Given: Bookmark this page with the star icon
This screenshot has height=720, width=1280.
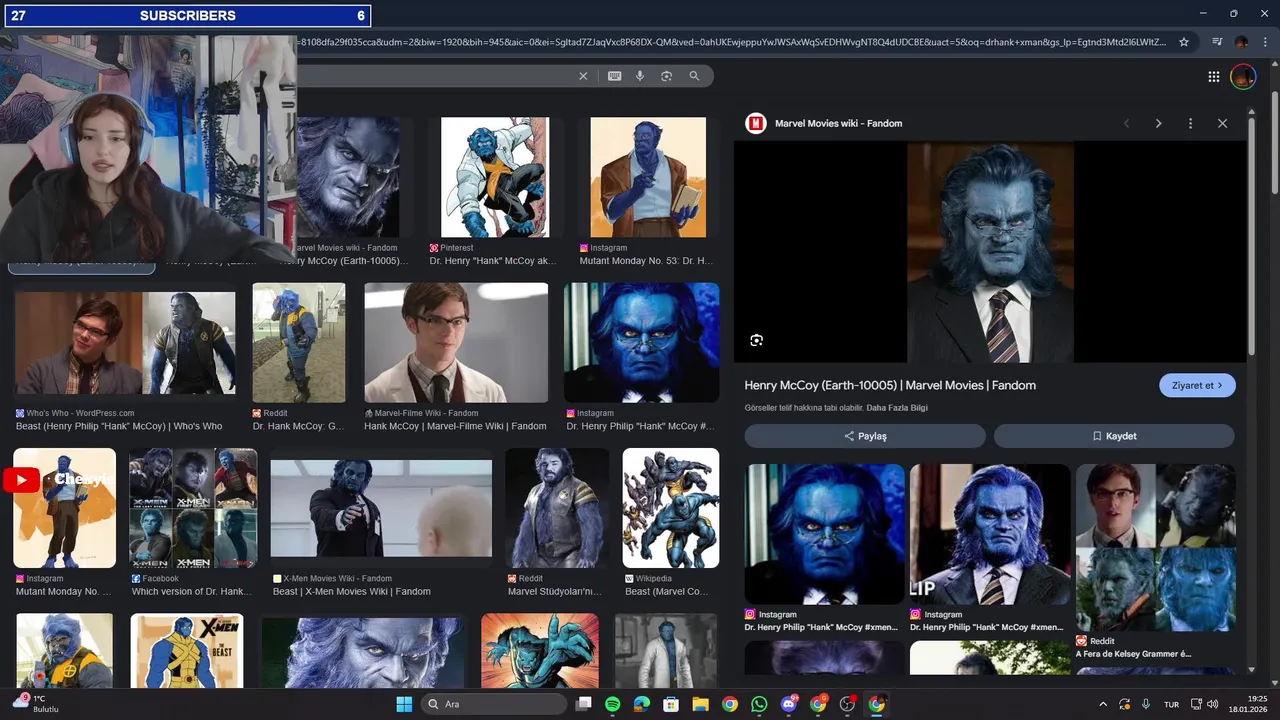Looking at the screenshot, I should tap(1184, 42).
